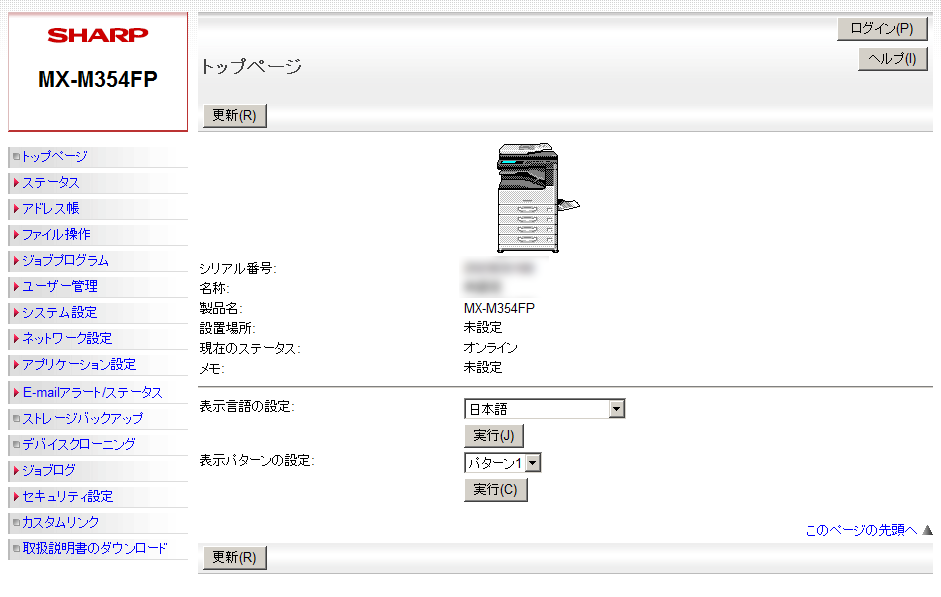Click the square bullet beside トップページ

coord(17,157)
